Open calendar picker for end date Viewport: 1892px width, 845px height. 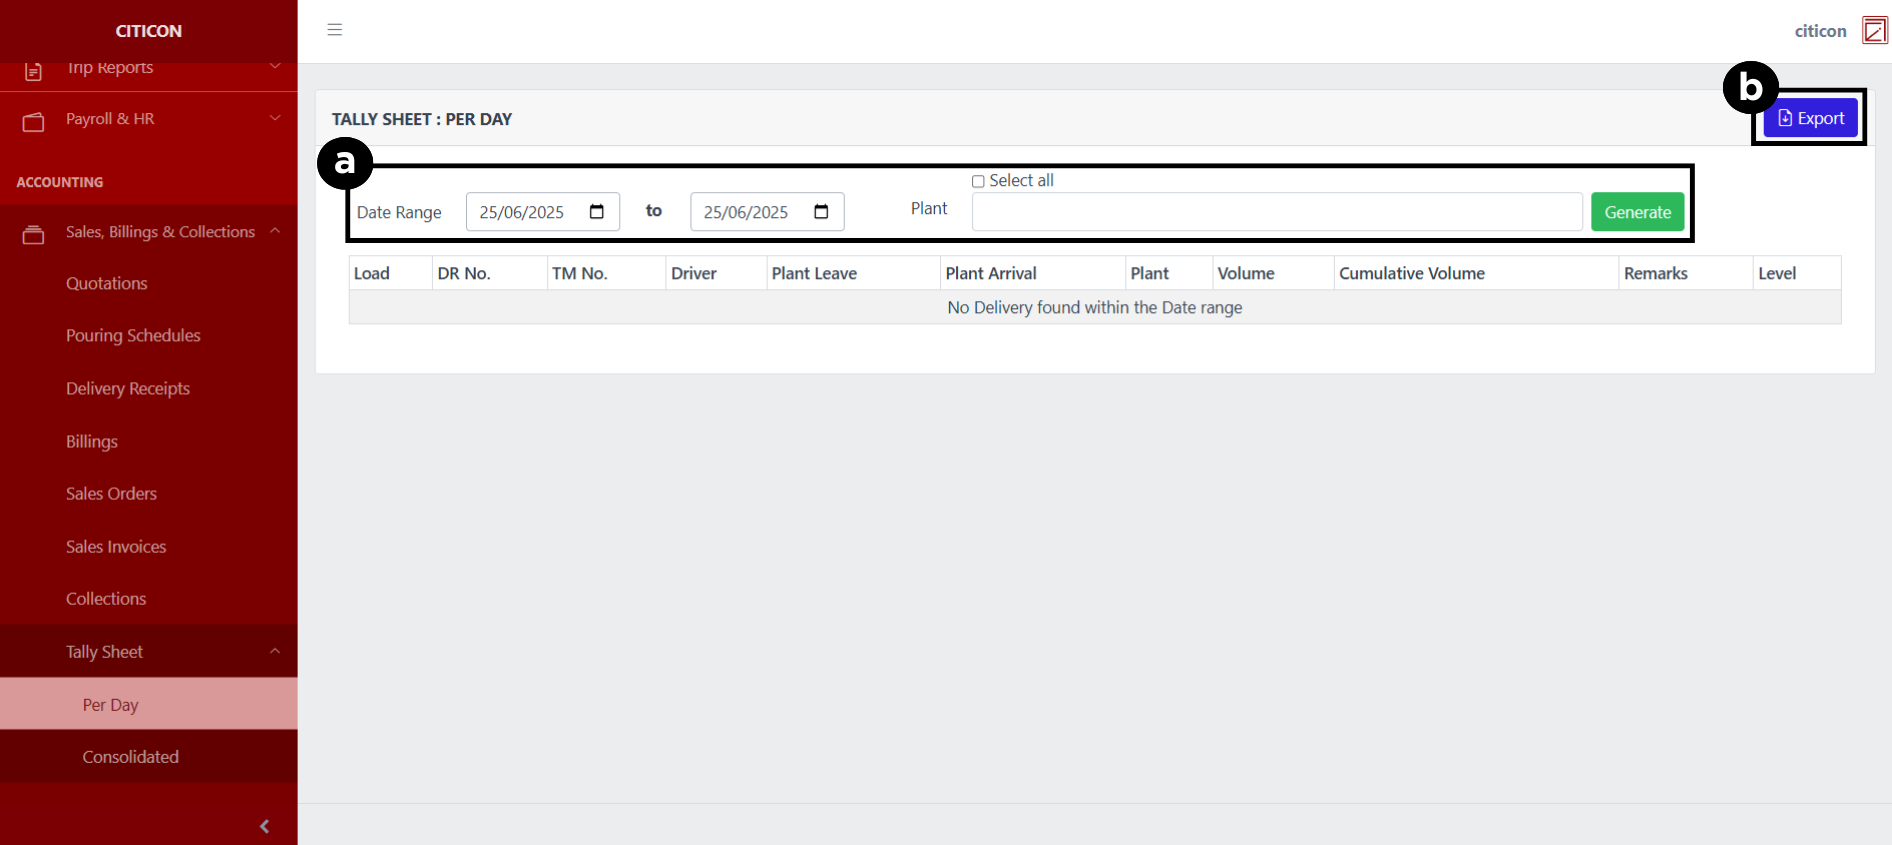pyautogui.click(x=821, y=212)
